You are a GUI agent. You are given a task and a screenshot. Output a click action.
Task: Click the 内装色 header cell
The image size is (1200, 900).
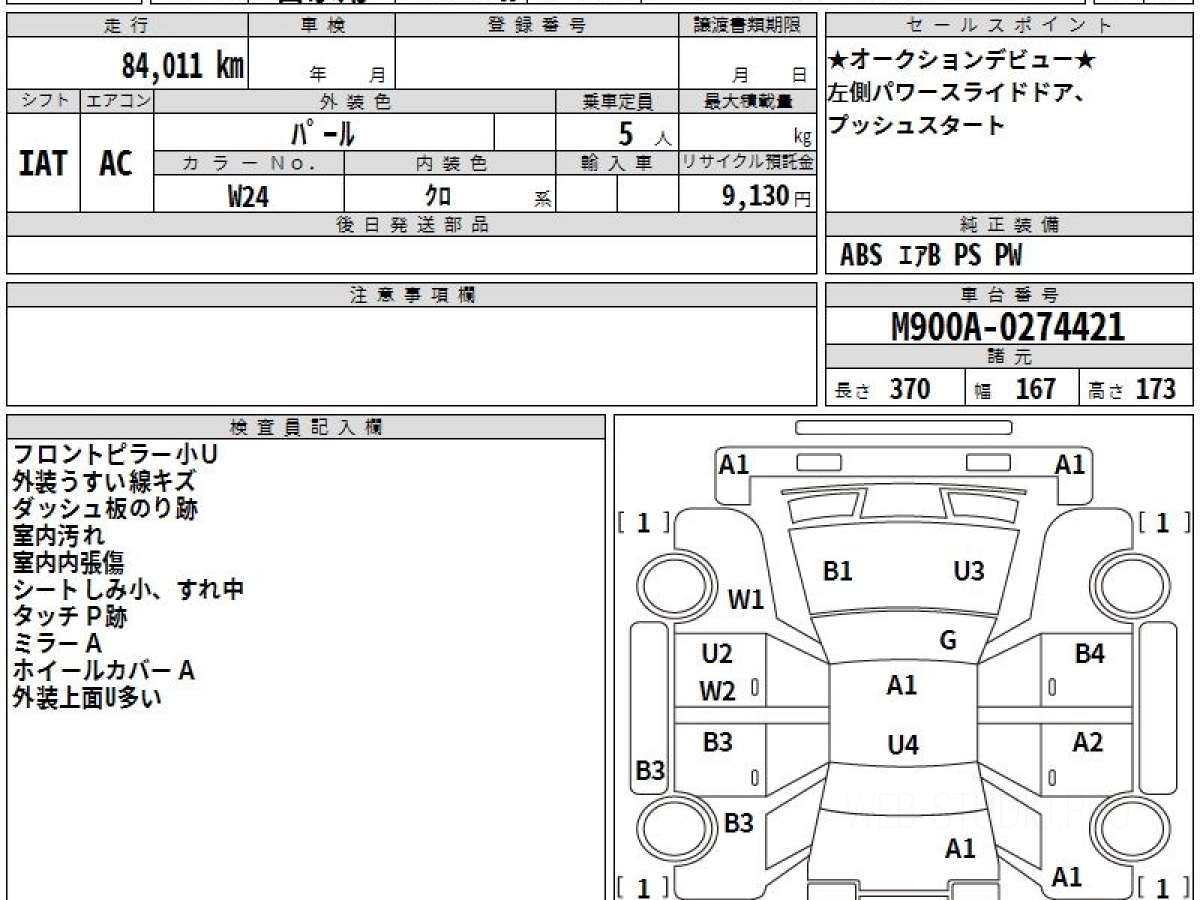[450, 163]
